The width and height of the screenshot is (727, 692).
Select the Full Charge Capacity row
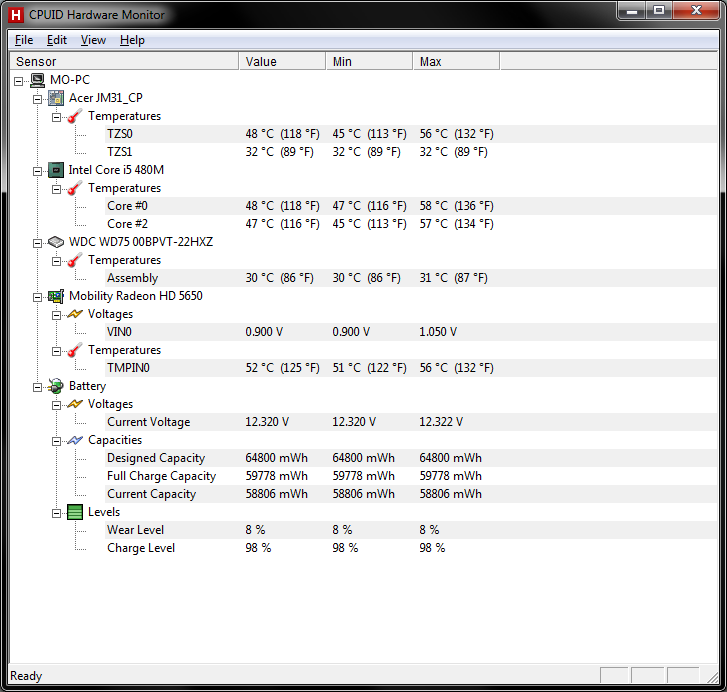(x=411, y=476)
